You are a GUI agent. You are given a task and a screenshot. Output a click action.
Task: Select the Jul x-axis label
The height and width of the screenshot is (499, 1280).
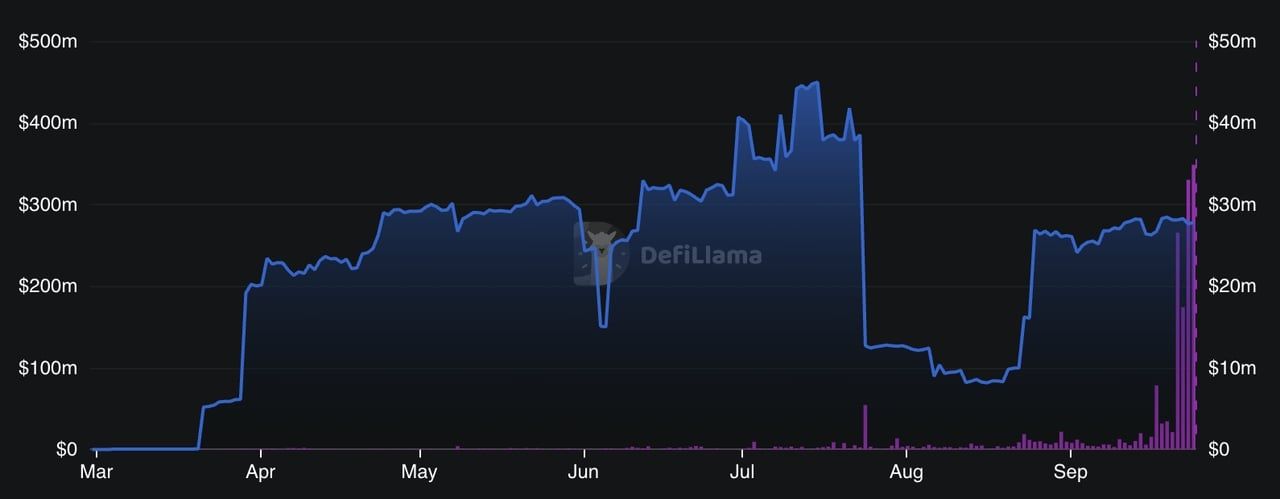[741, 469]
